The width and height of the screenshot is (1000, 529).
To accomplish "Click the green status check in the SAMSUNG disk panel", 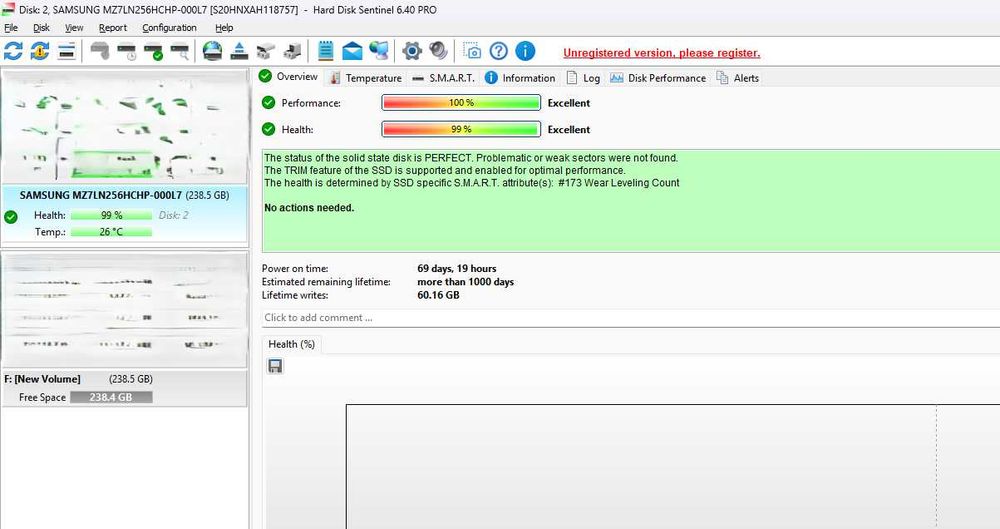I will coord(11,217).
